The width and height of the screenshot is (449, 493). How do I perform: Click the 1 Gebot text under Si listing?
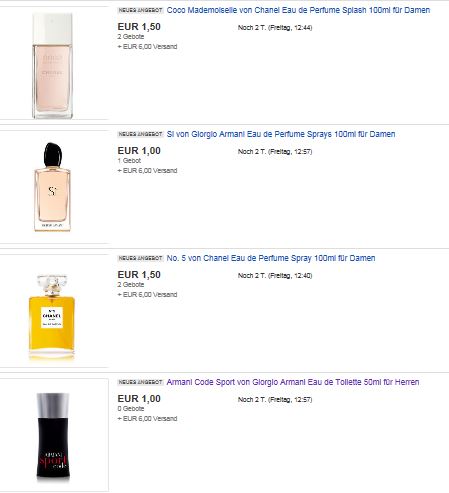pyautogui.click(x=129, y=161)
